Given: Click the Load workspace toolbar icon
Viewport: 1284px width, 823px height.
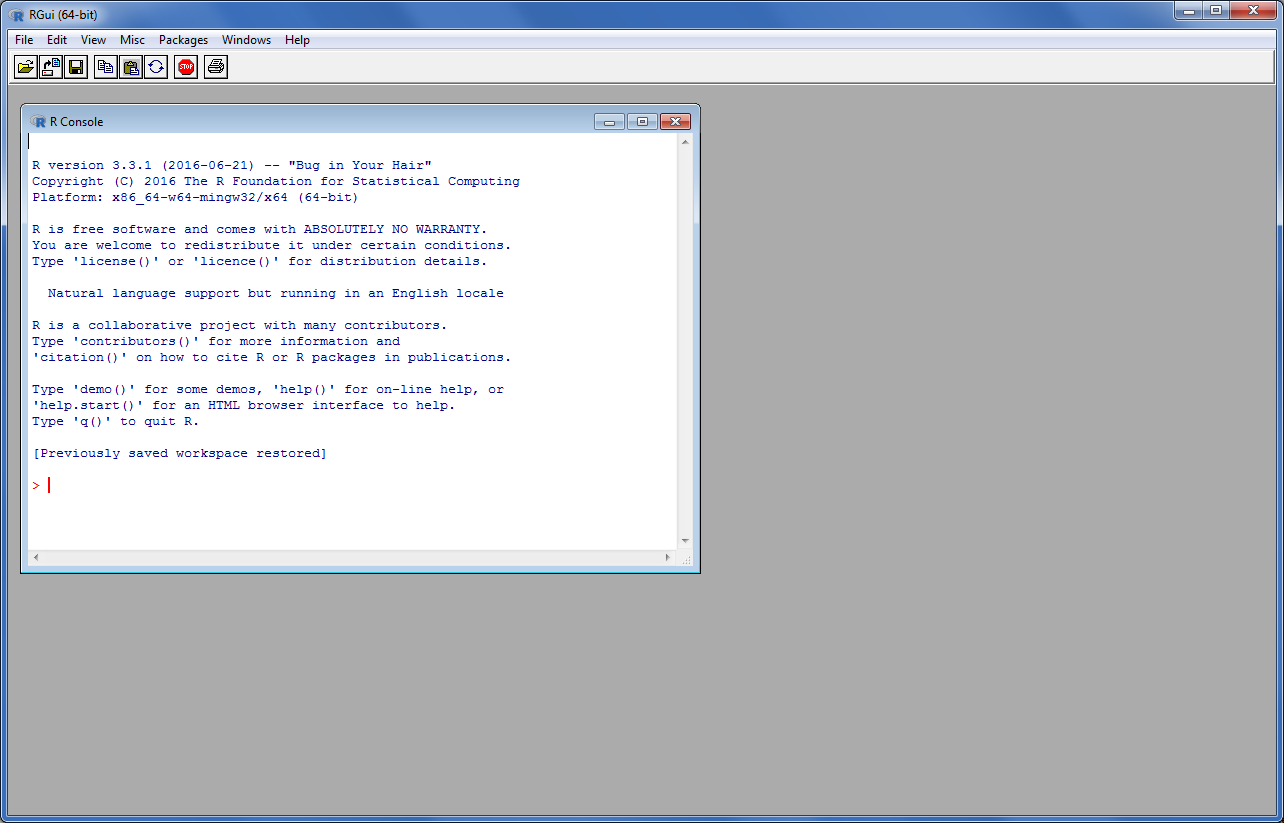Looking at the screenshot, I should coord(51,67).
